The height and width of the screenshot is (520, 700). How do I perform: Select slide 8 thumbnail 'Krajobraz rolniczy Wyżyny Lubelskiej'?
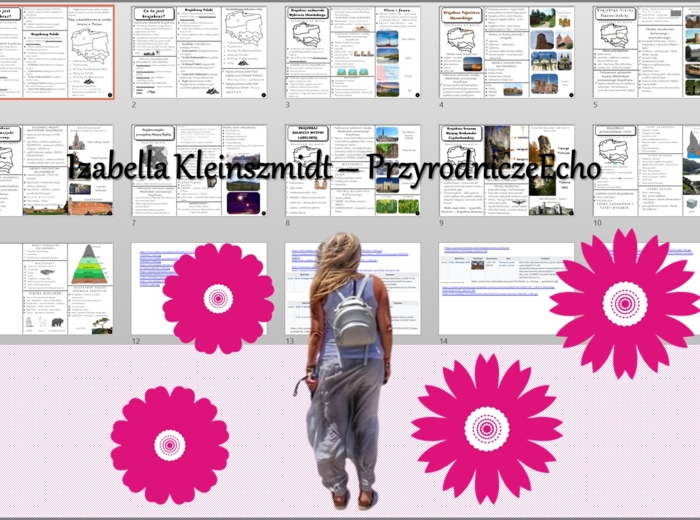point(353,171)
